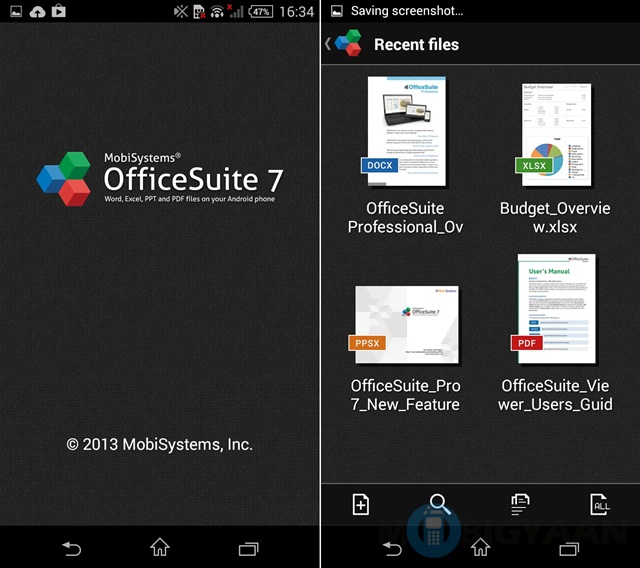The width and height of the screenshot is (640, 568).
Task: Tap the 'Recent files' header title
Action: click(x=416, y=44)
